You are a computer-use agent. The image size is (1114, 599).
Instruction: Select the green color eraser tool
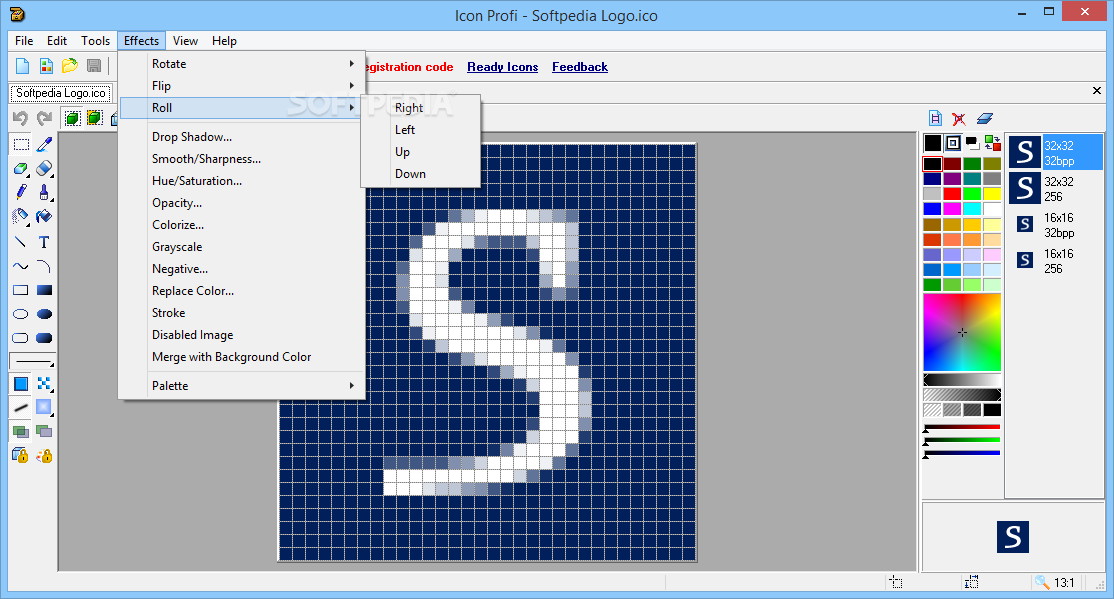[21, 168]
